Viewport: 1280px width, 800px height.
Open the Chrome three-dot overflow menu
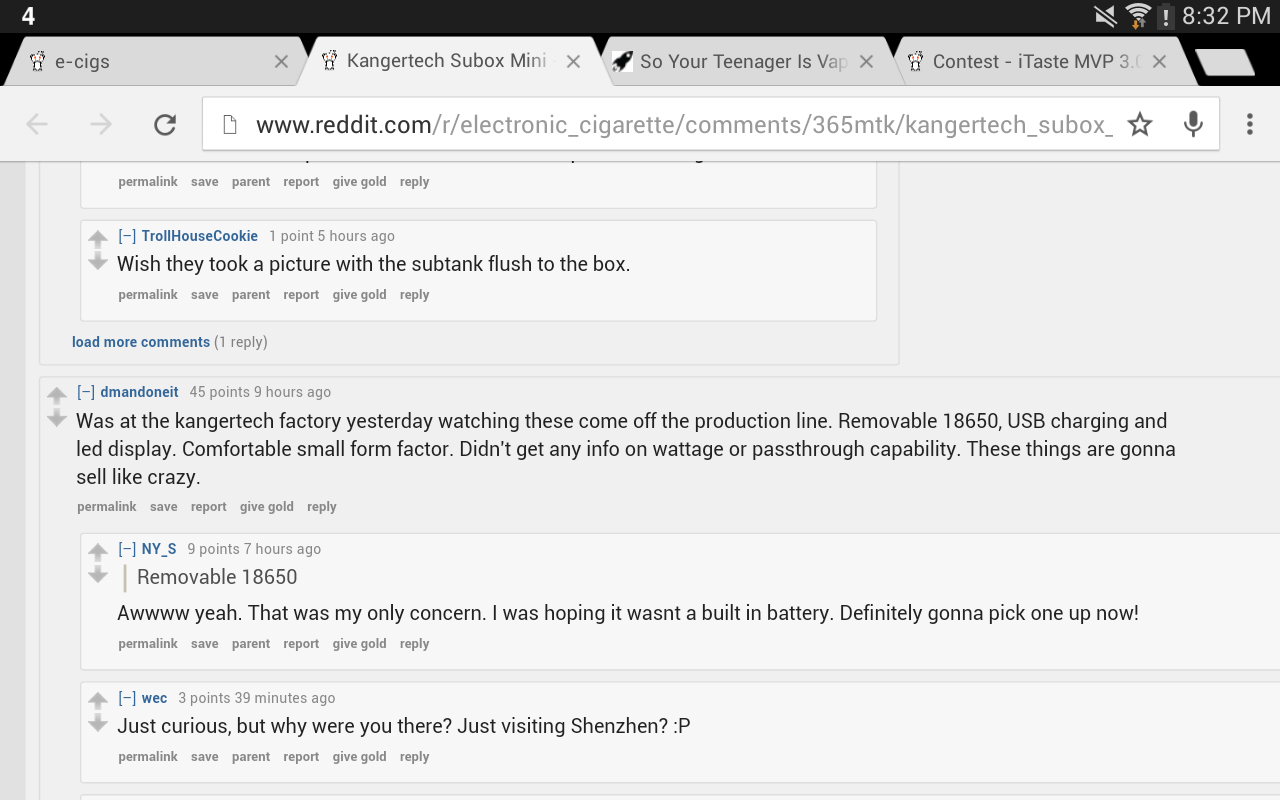pos(1249,124)
